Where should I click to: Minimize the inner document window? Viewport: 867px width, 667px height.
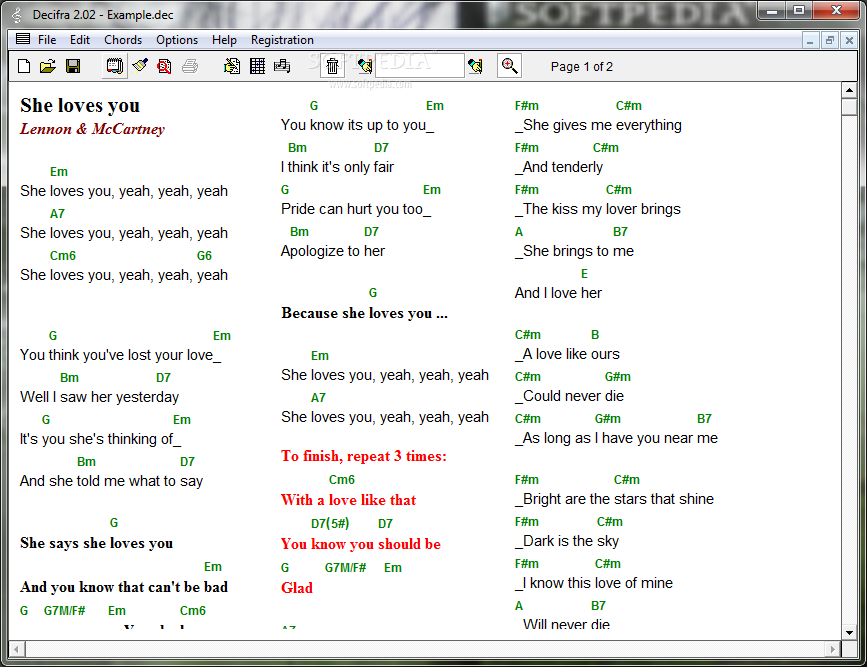810,40
